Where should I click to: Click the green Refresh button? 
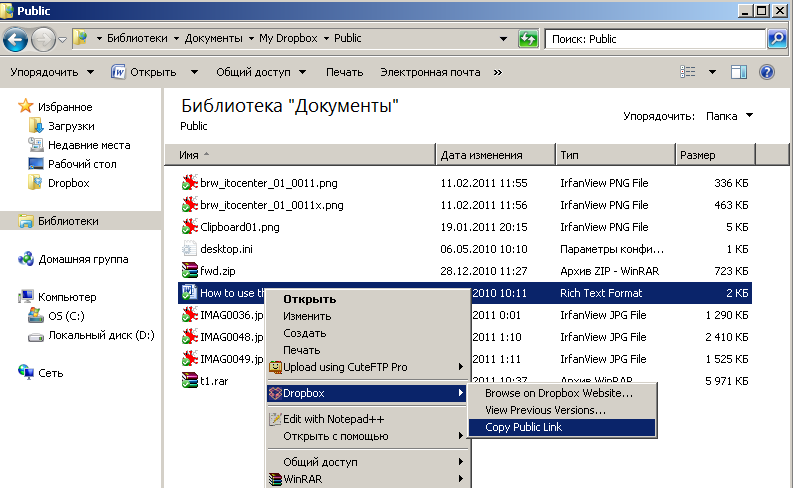click(x=528, y=39)
